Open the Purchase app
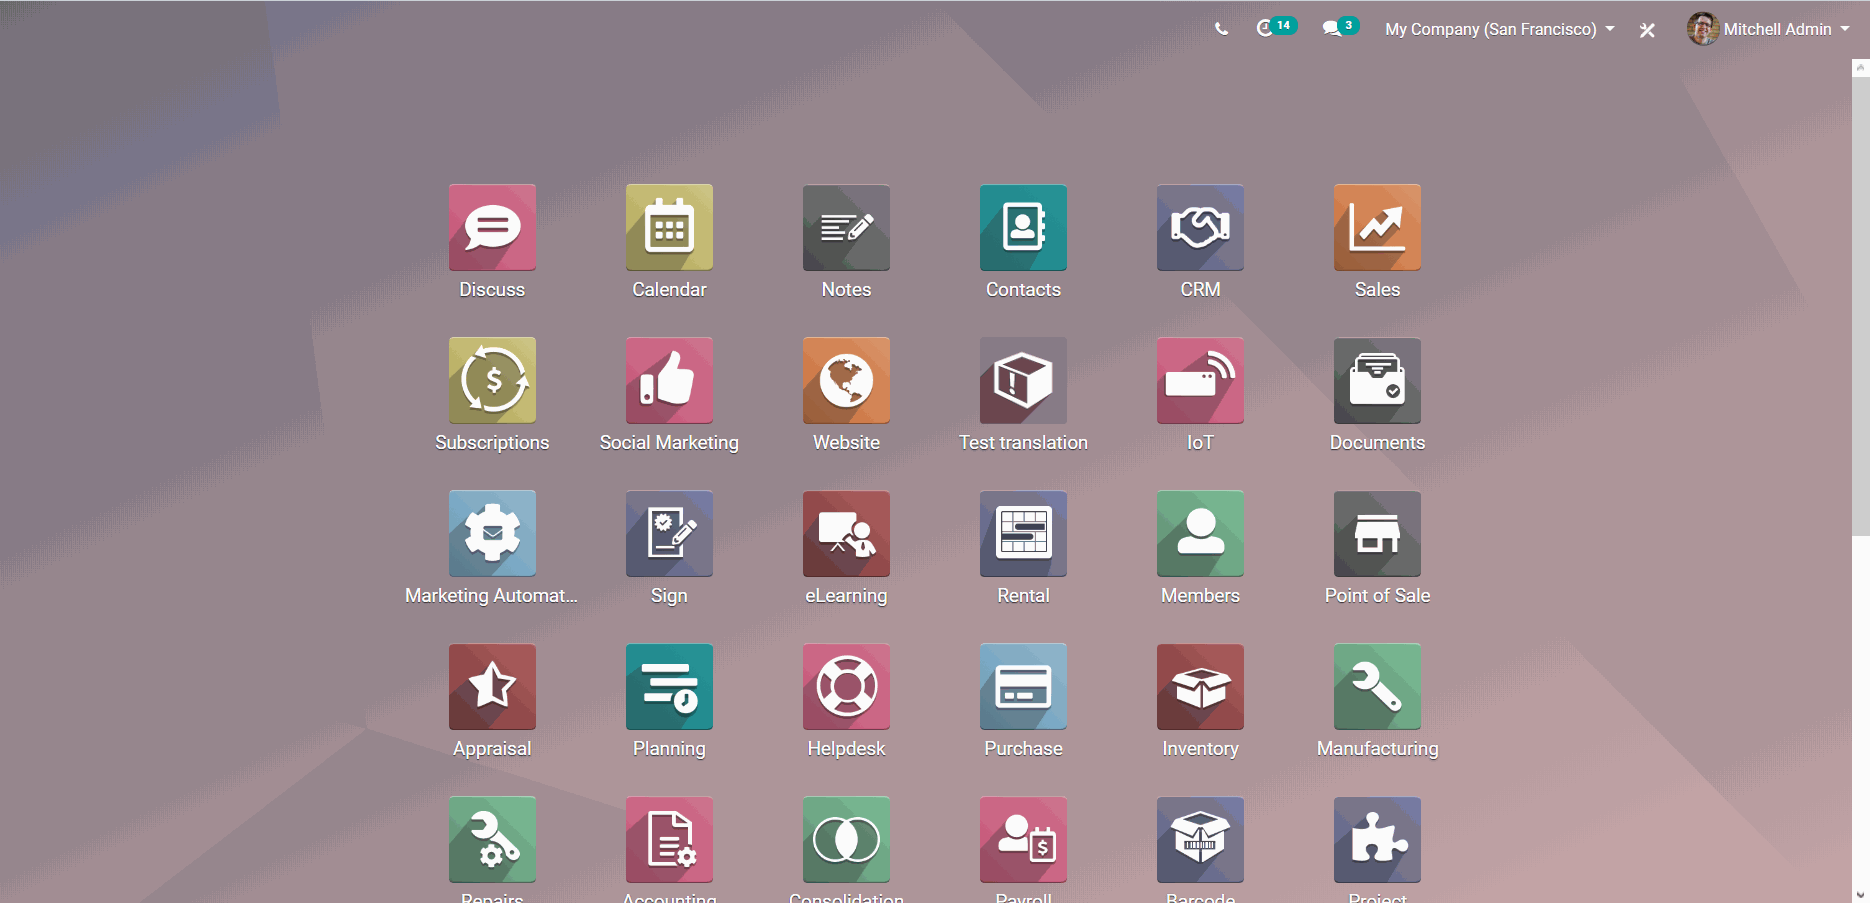 [x=1023, y=687]
